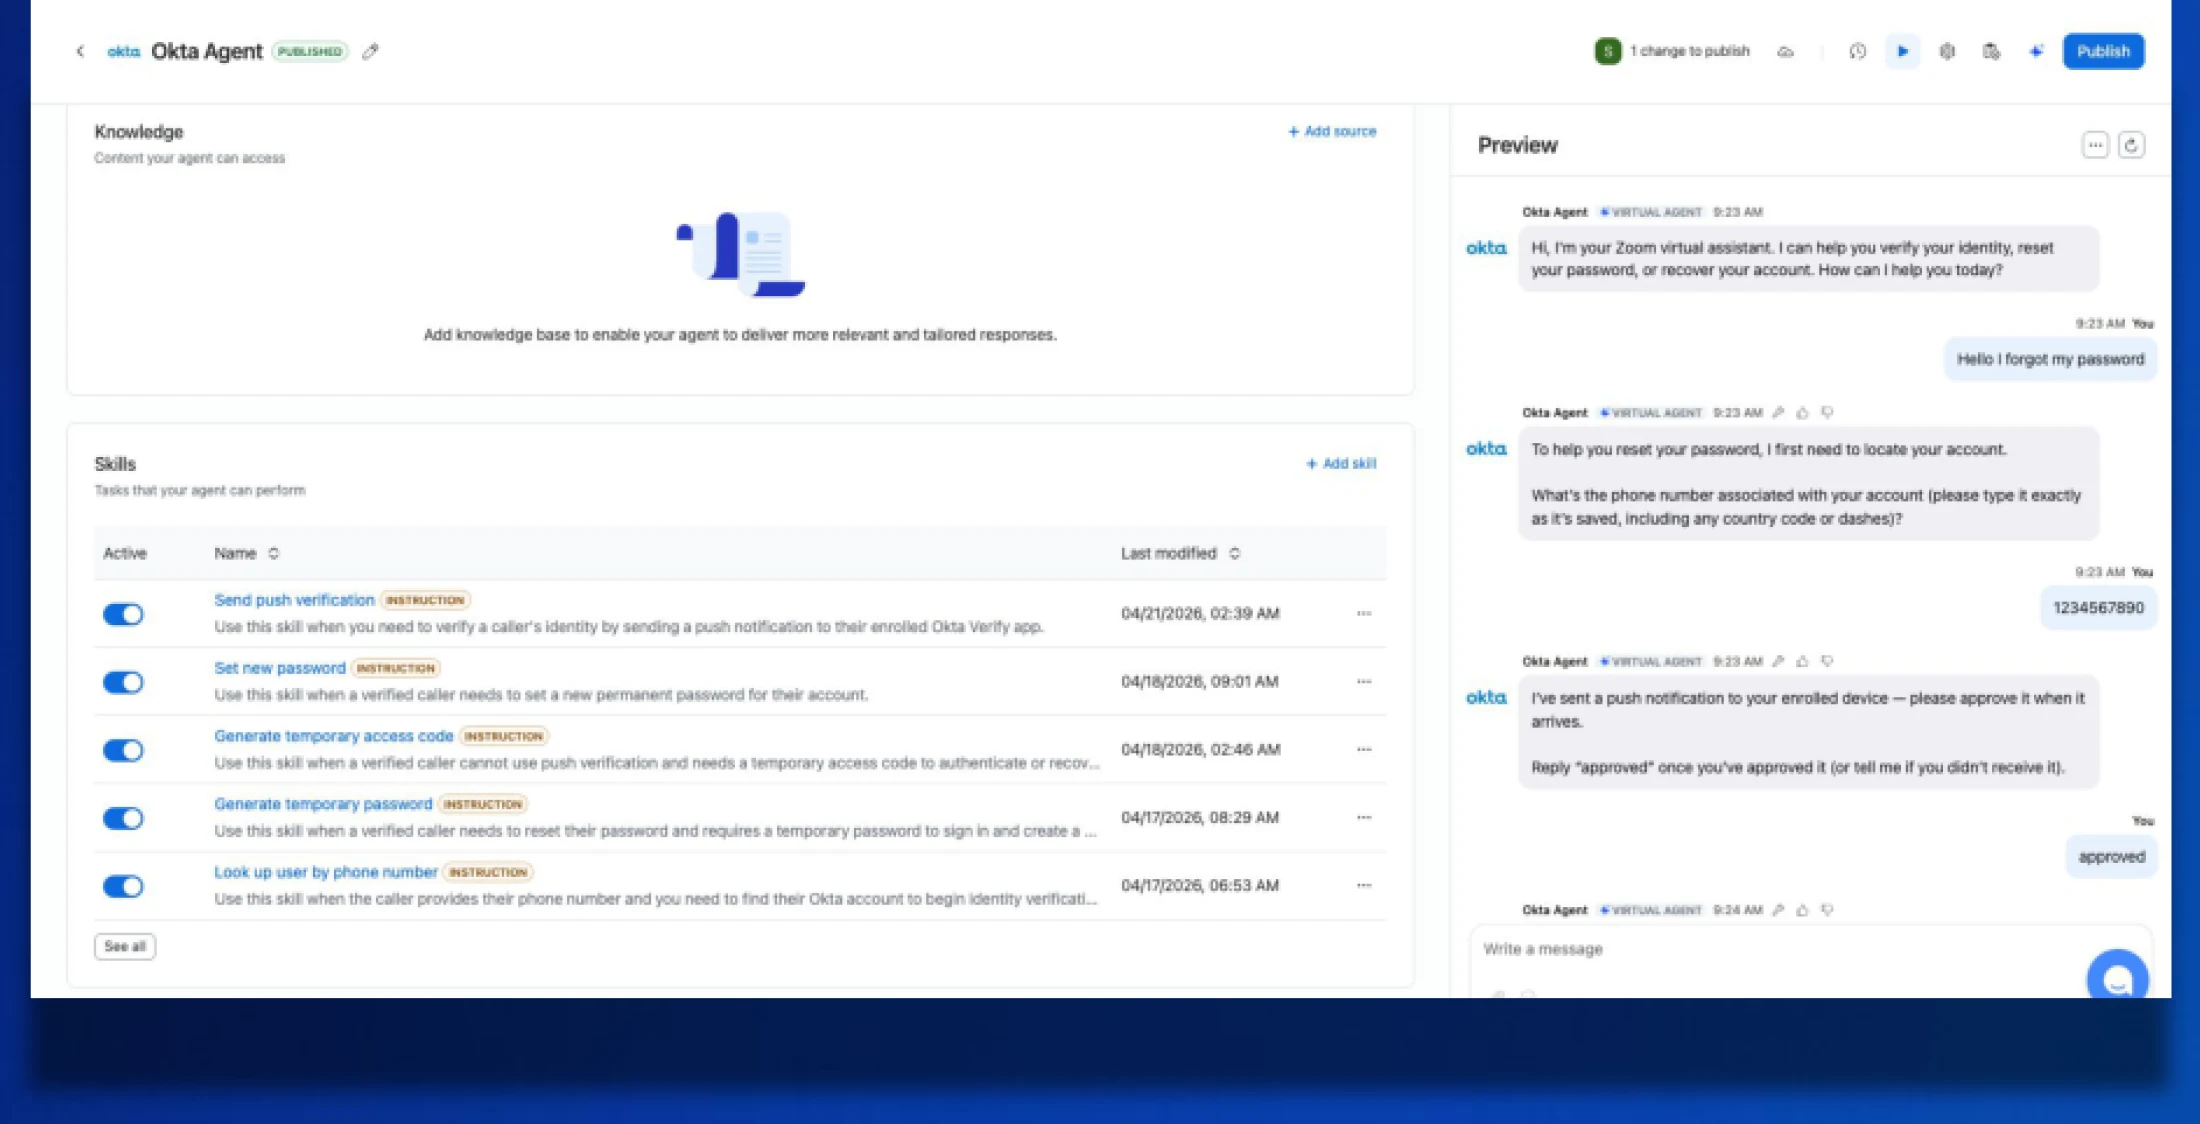Disable the Send push verification skill
2200x1124 pixels.
(x=123, y=614)
